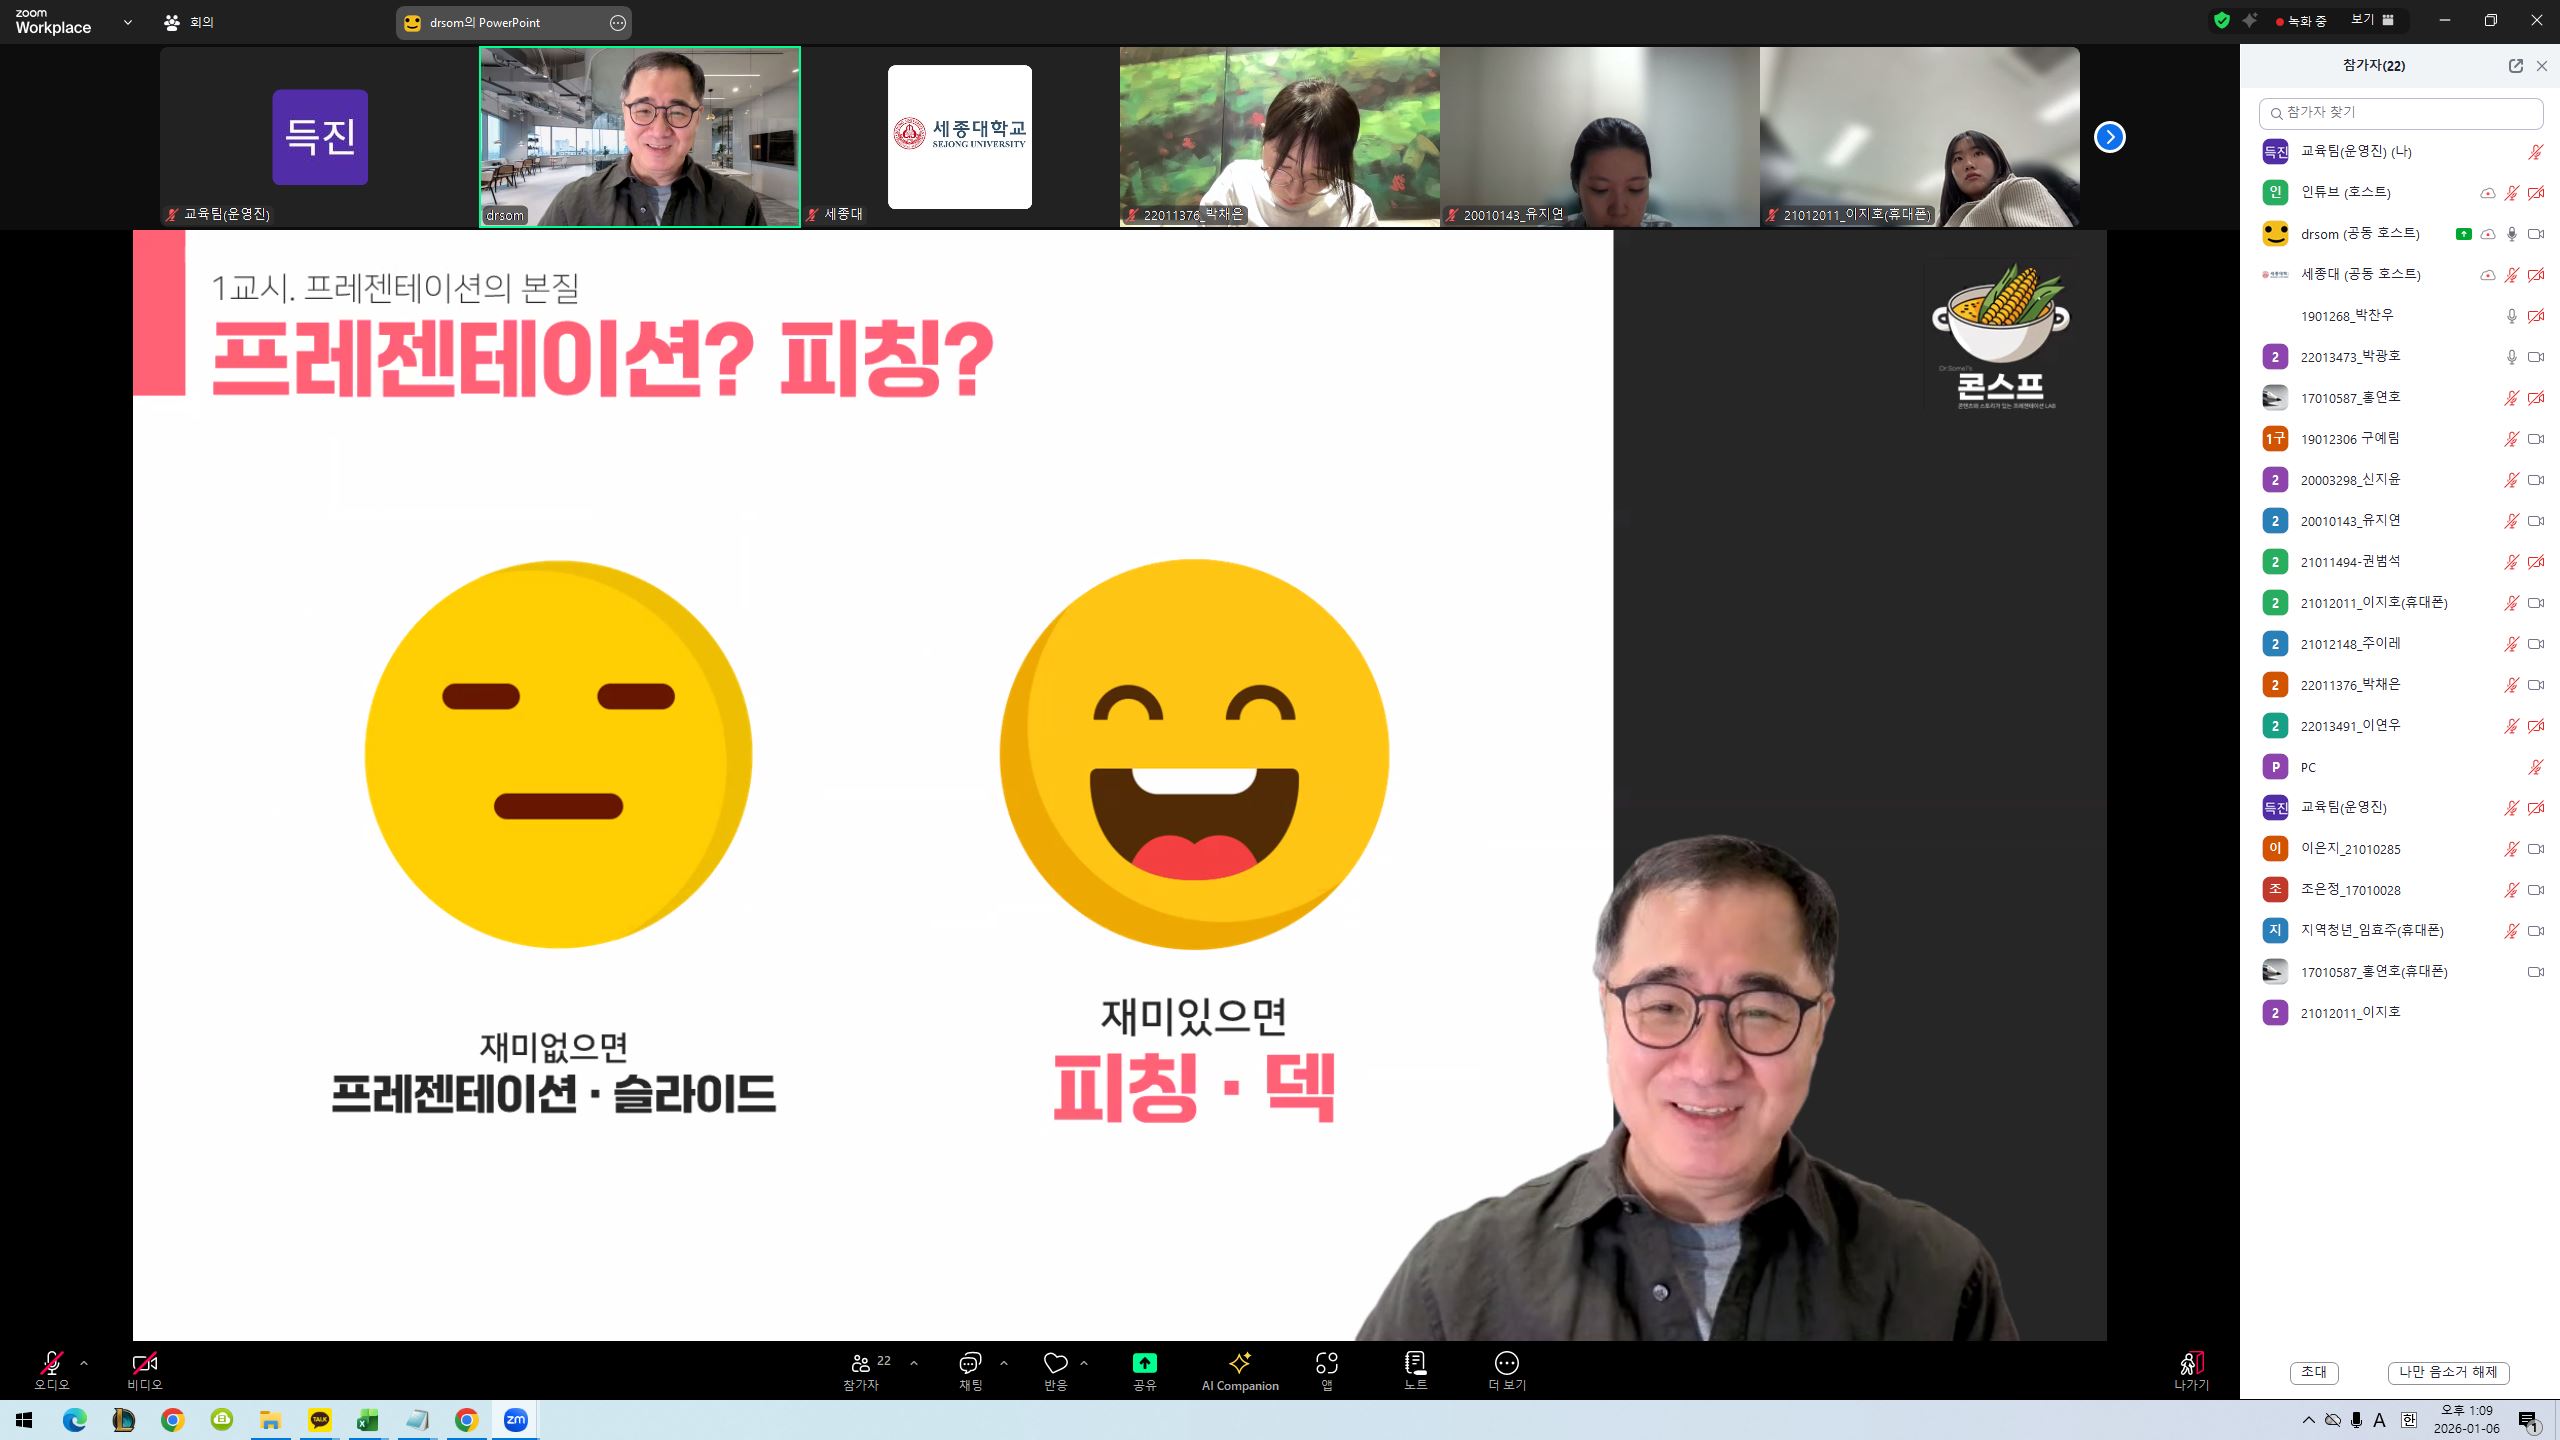
Task: Open Windows notification center
Action: tap(2528, 1421)
